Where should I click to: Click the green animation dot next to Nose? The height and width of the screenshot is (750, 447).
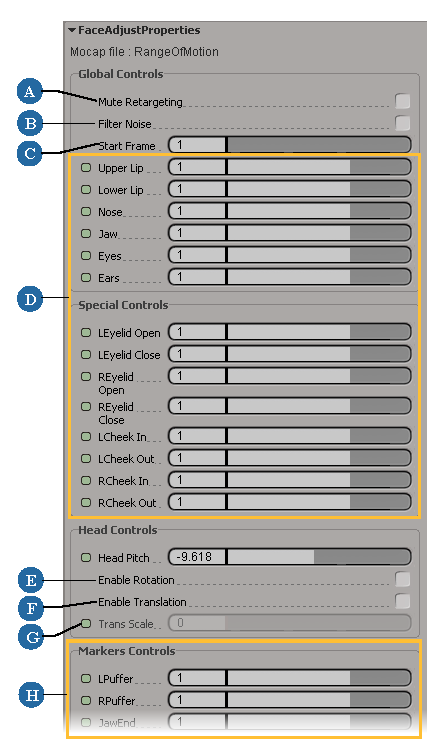[86, 211]
